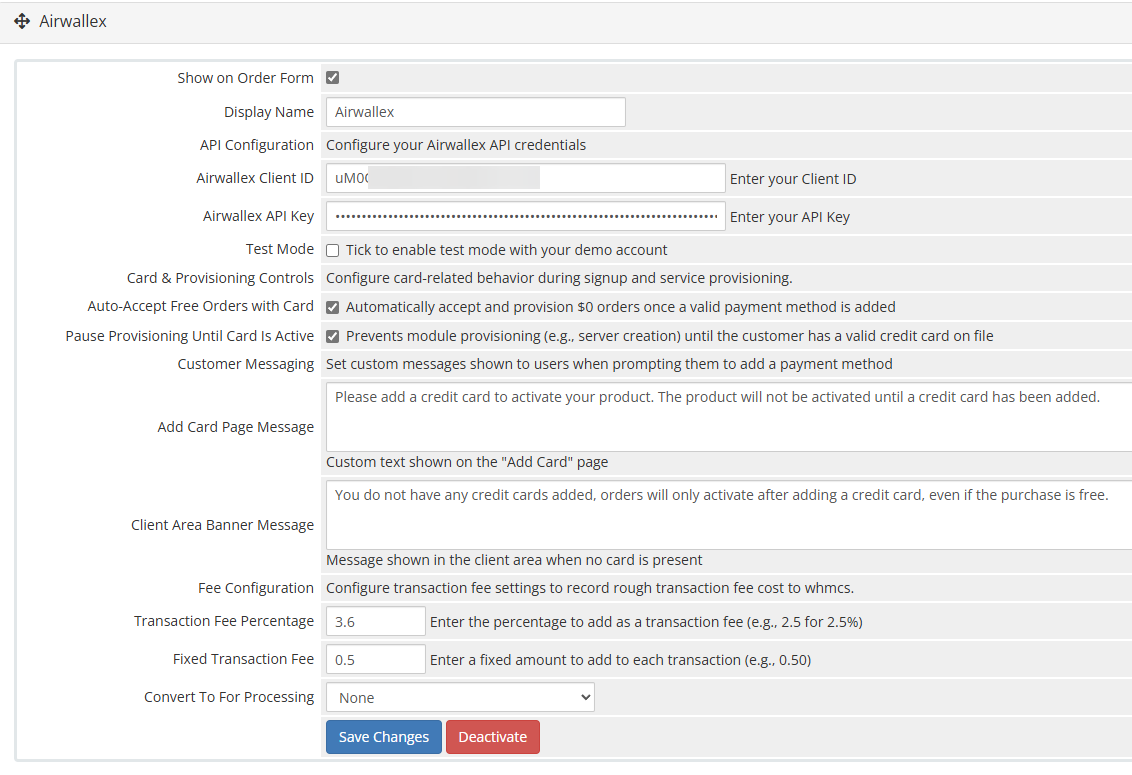The width and height of the screenshot is (1132, 775).
Task: Focus the Airwallex Client ID field
Action: pos(525,178)
